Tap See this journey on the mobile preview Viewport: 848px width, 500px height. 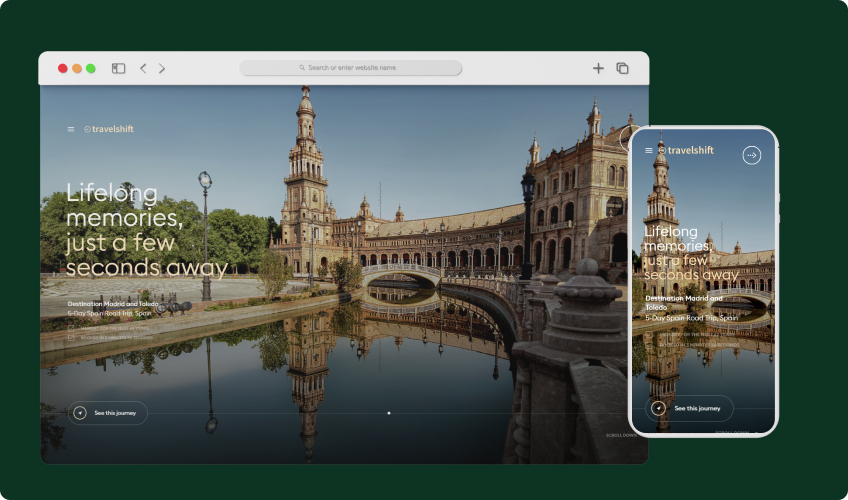[697, 408]
